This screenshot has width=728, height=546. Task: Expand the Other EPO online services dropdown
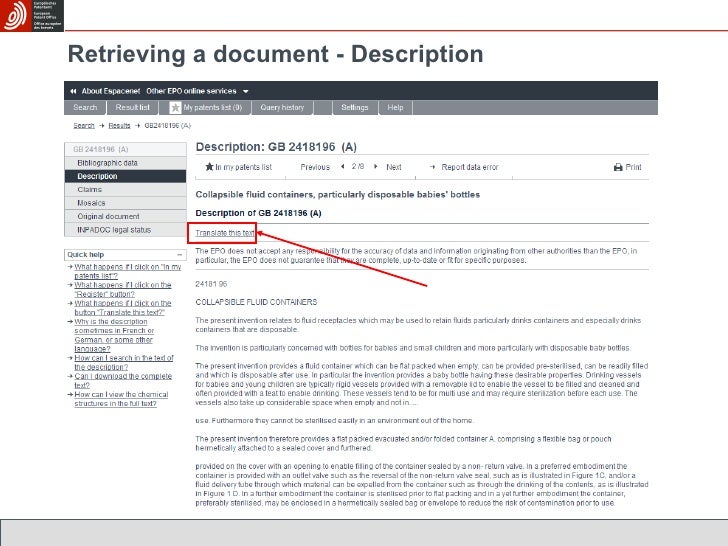point(197,91)
